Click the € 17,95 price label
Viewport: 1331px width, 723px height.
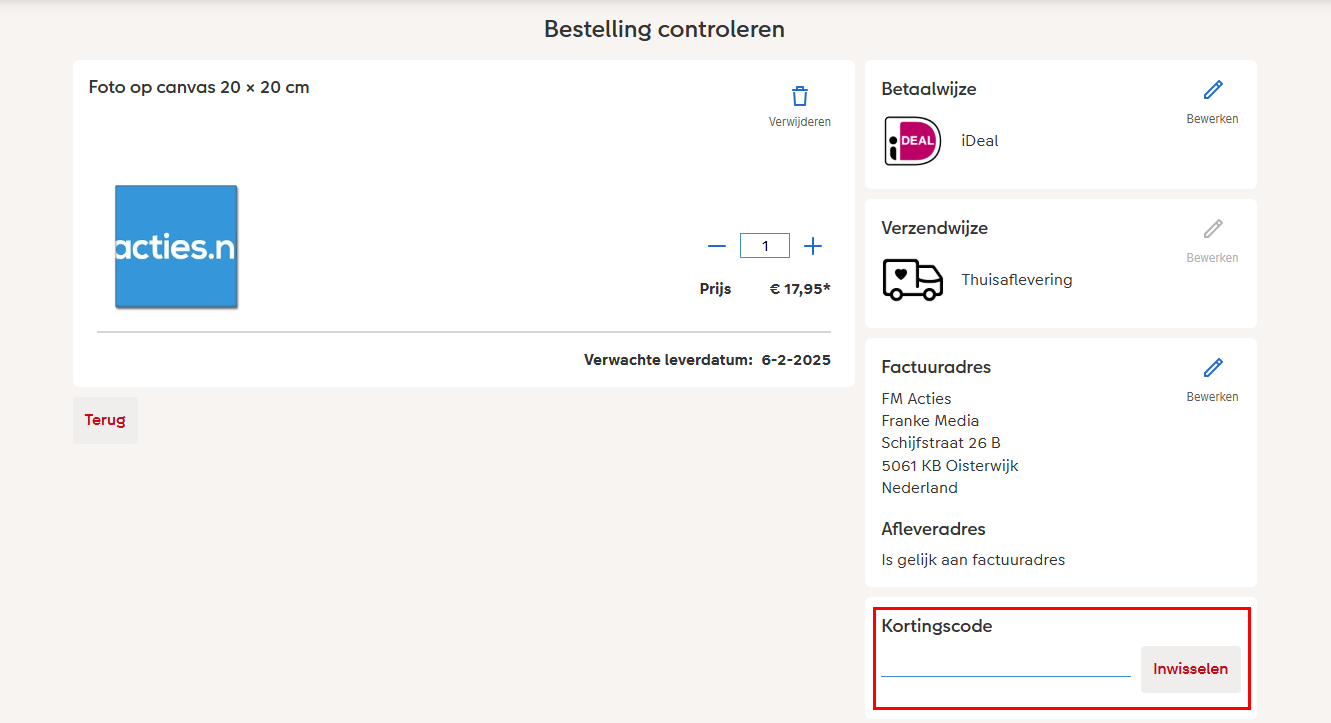click(x=797, y=288)
